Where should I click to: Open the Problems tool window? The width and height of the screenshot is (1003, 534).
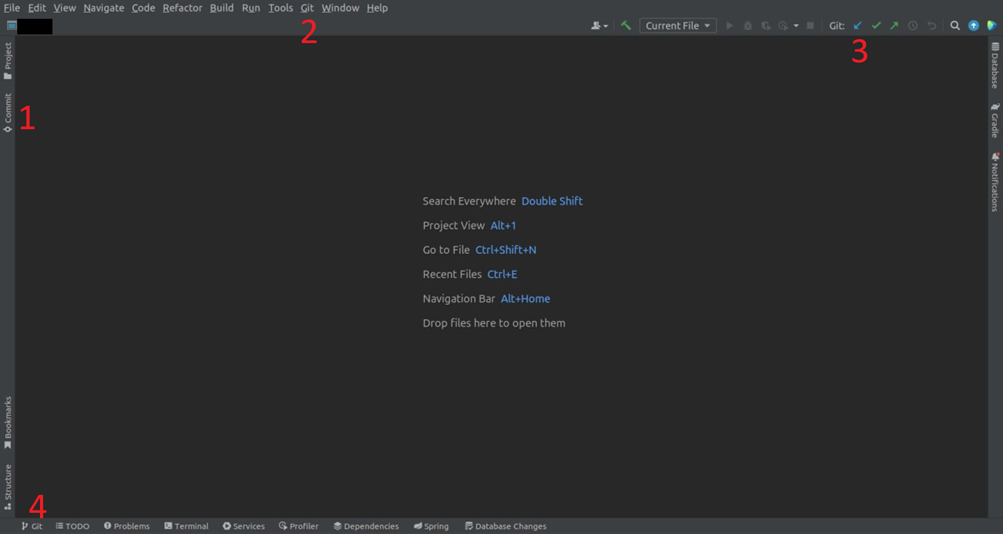127,526
